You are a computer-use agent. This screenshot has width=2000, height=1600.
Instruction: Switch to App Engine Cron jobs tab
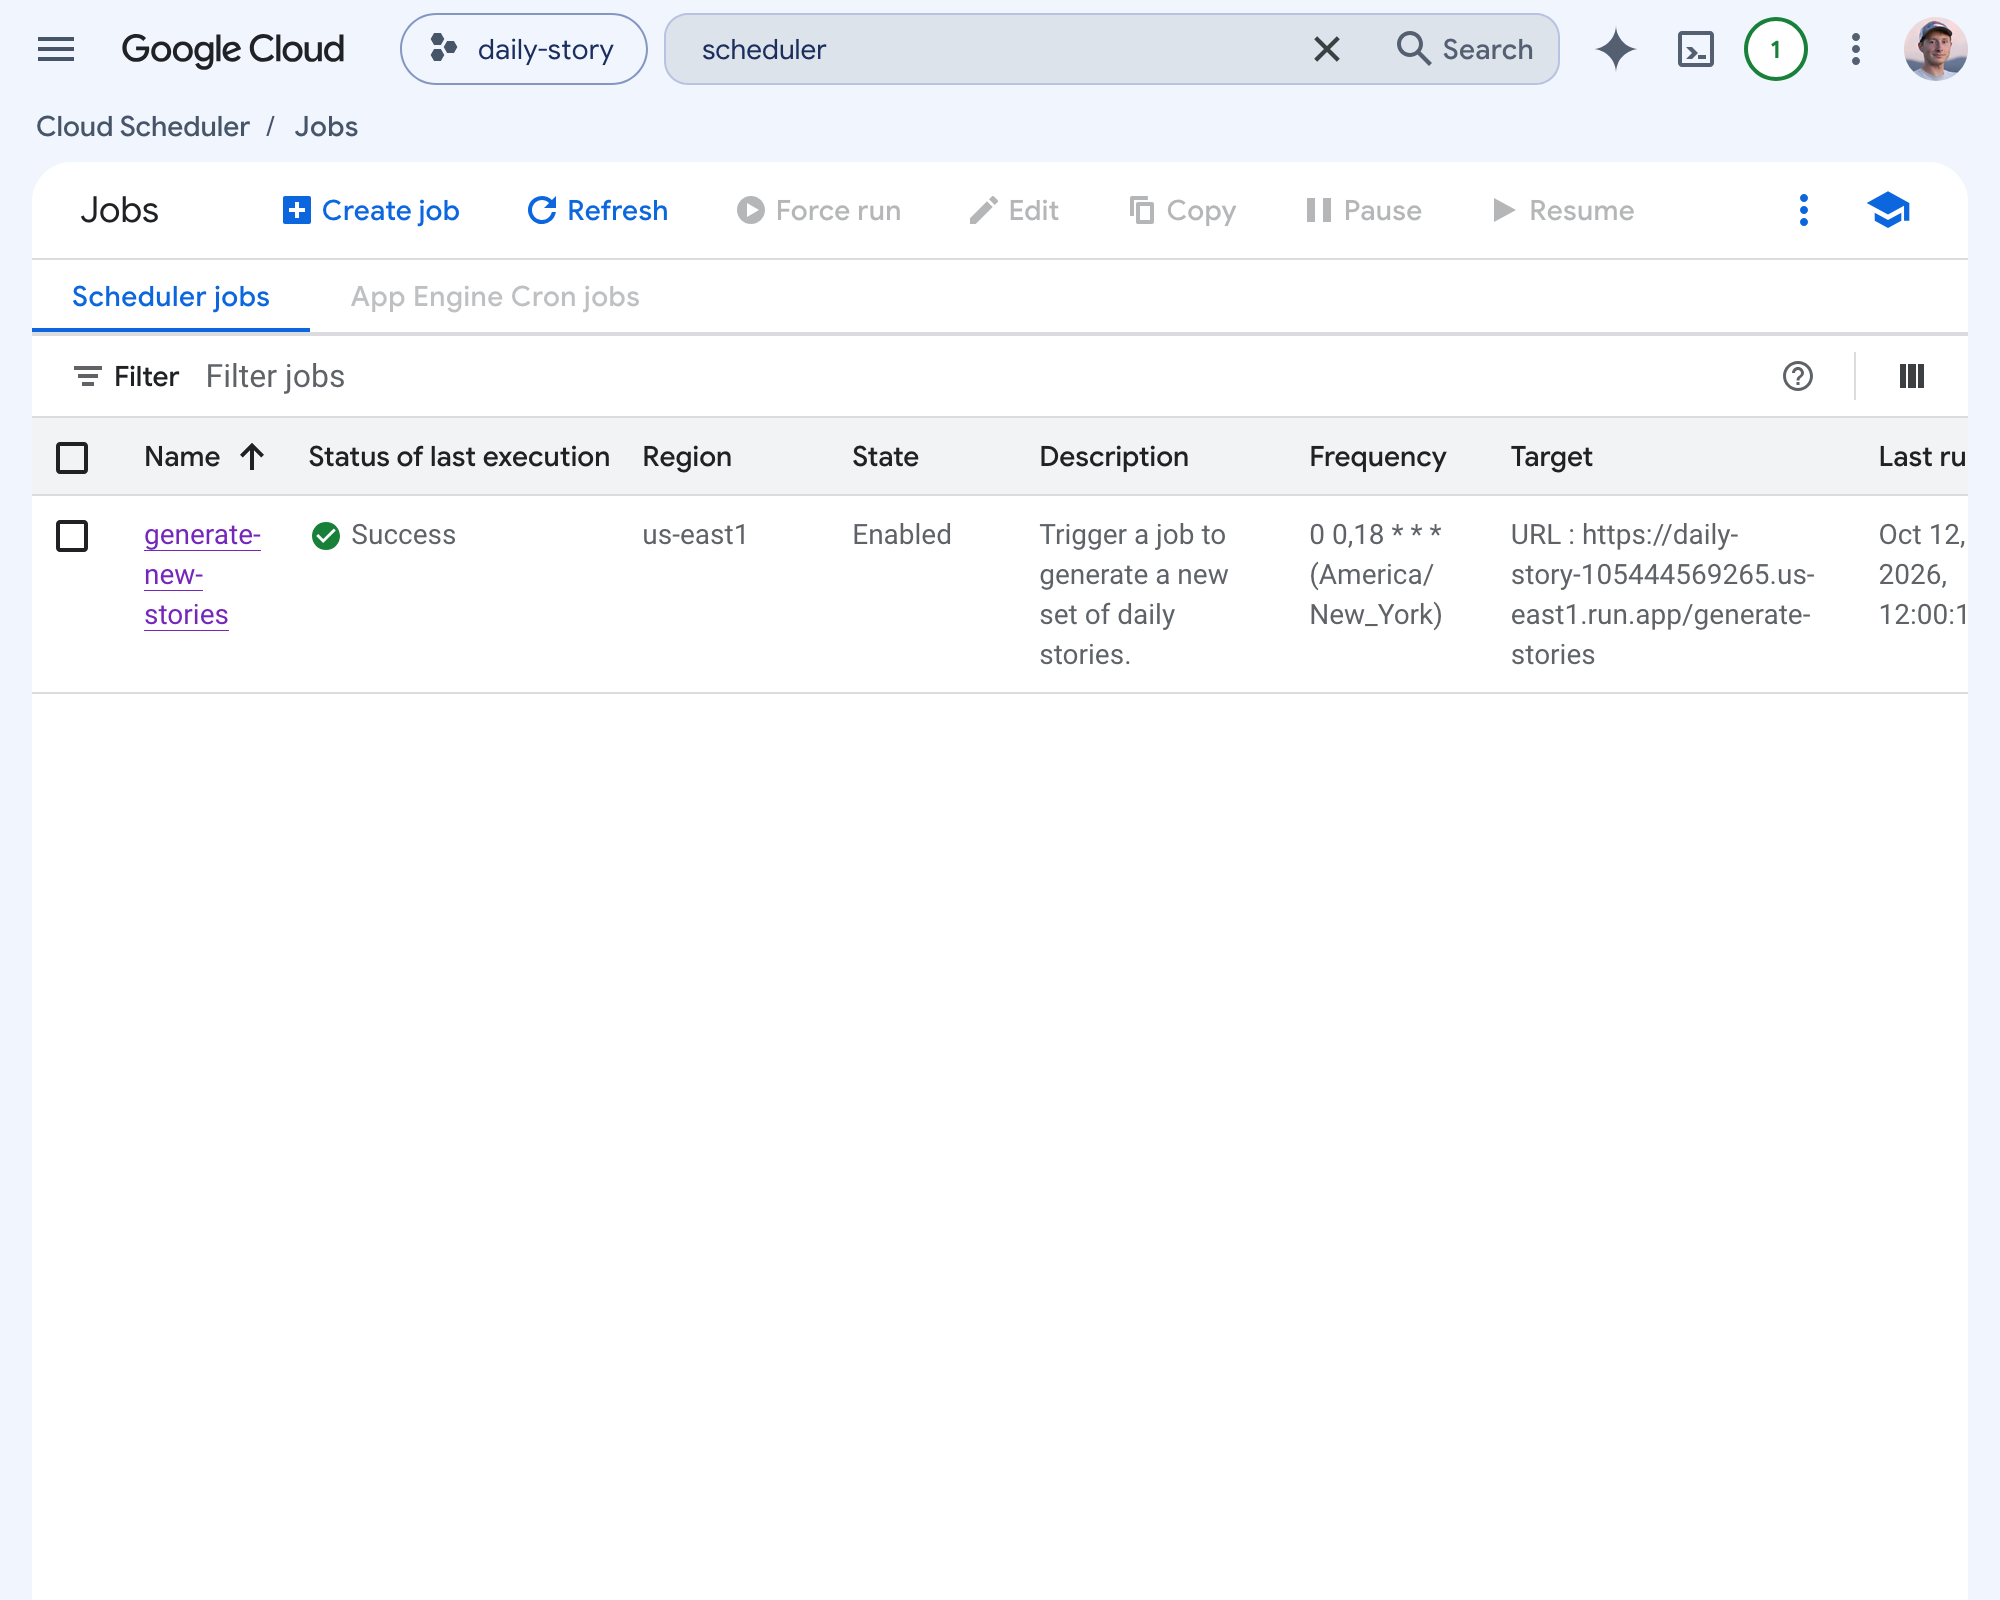coord(495,297)
